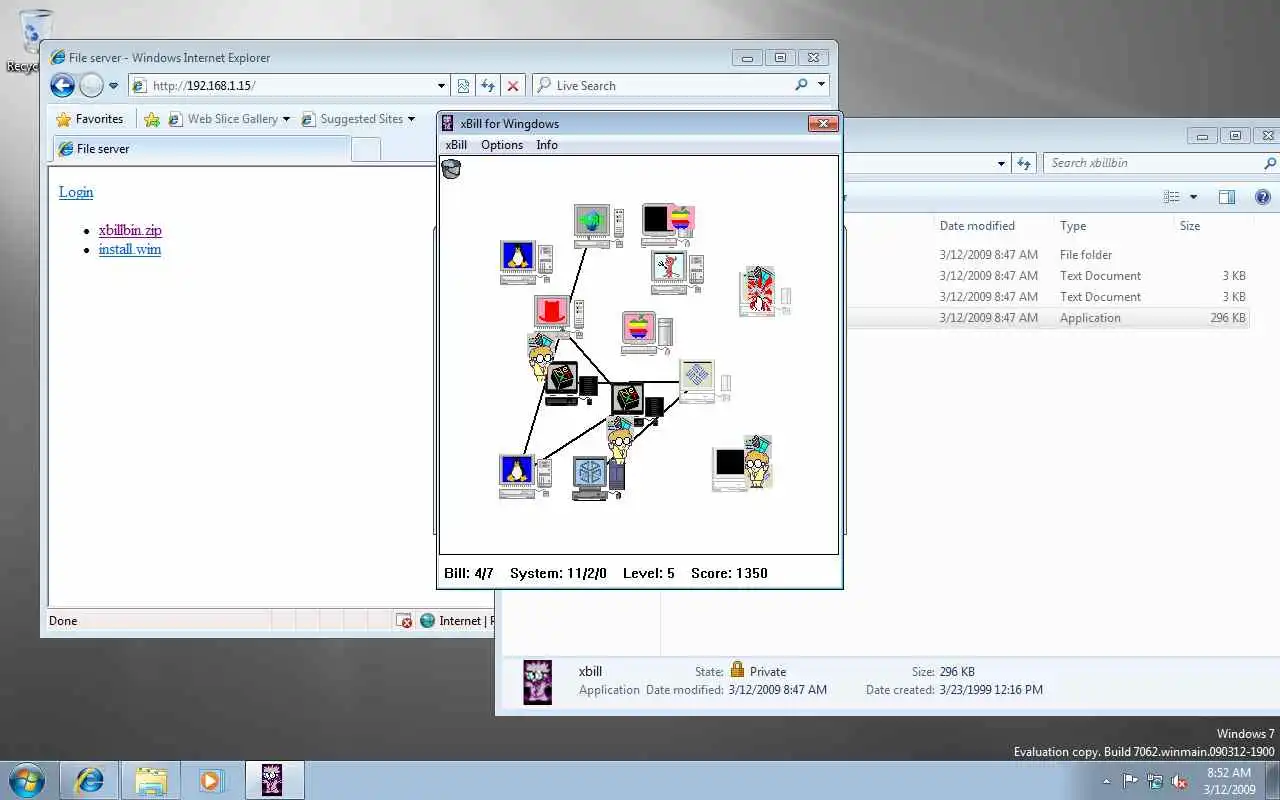Open a new tab in Internet Explorer
The image size is (1280, 800).
click(x=367, y=150)
